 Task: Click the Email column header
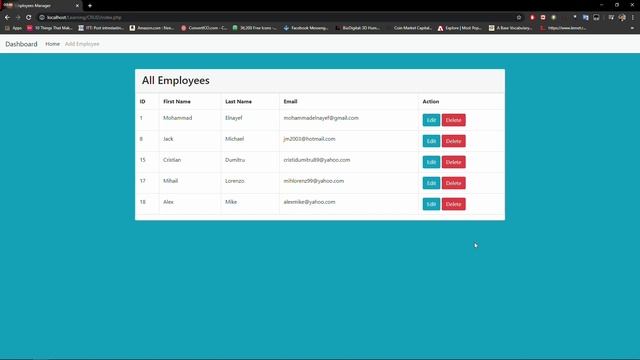tap(290, 101)
